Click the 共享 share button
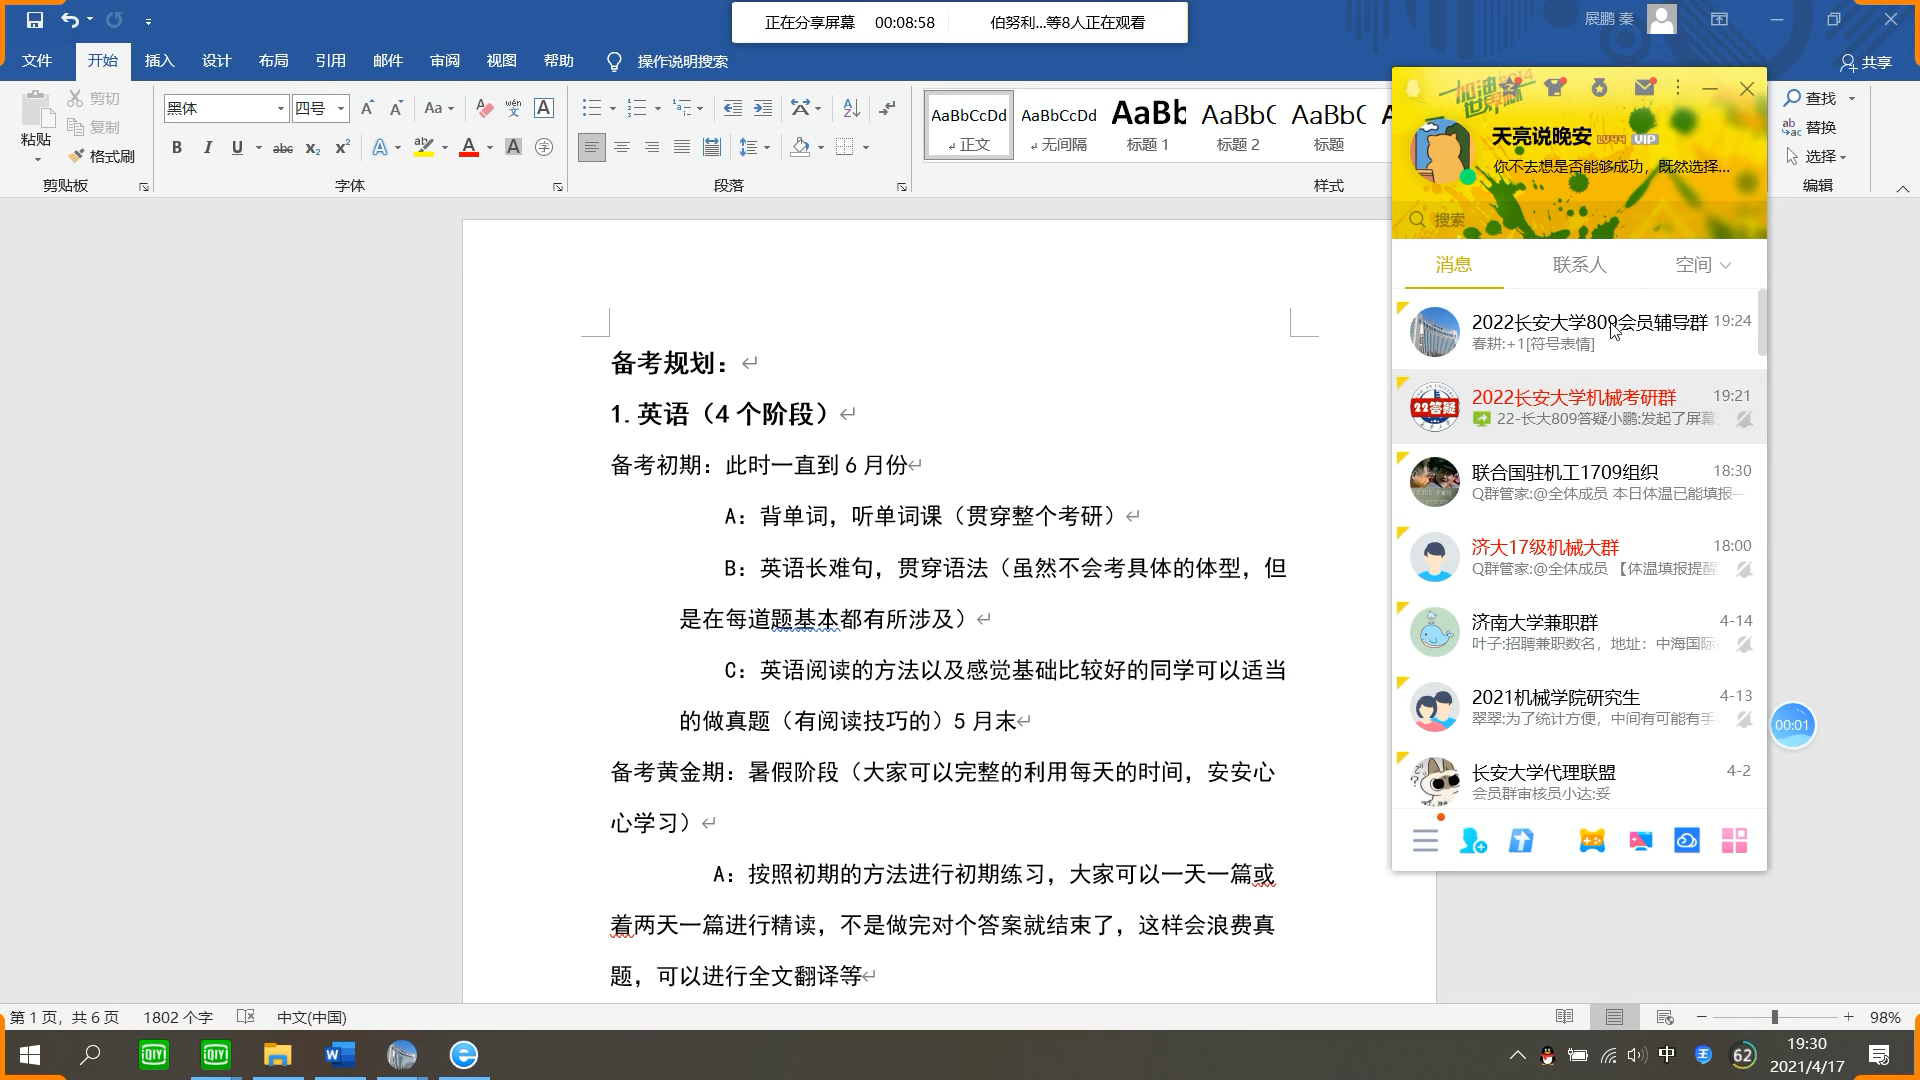This screenshot has width=1920, height=1080. point(1866,62)
